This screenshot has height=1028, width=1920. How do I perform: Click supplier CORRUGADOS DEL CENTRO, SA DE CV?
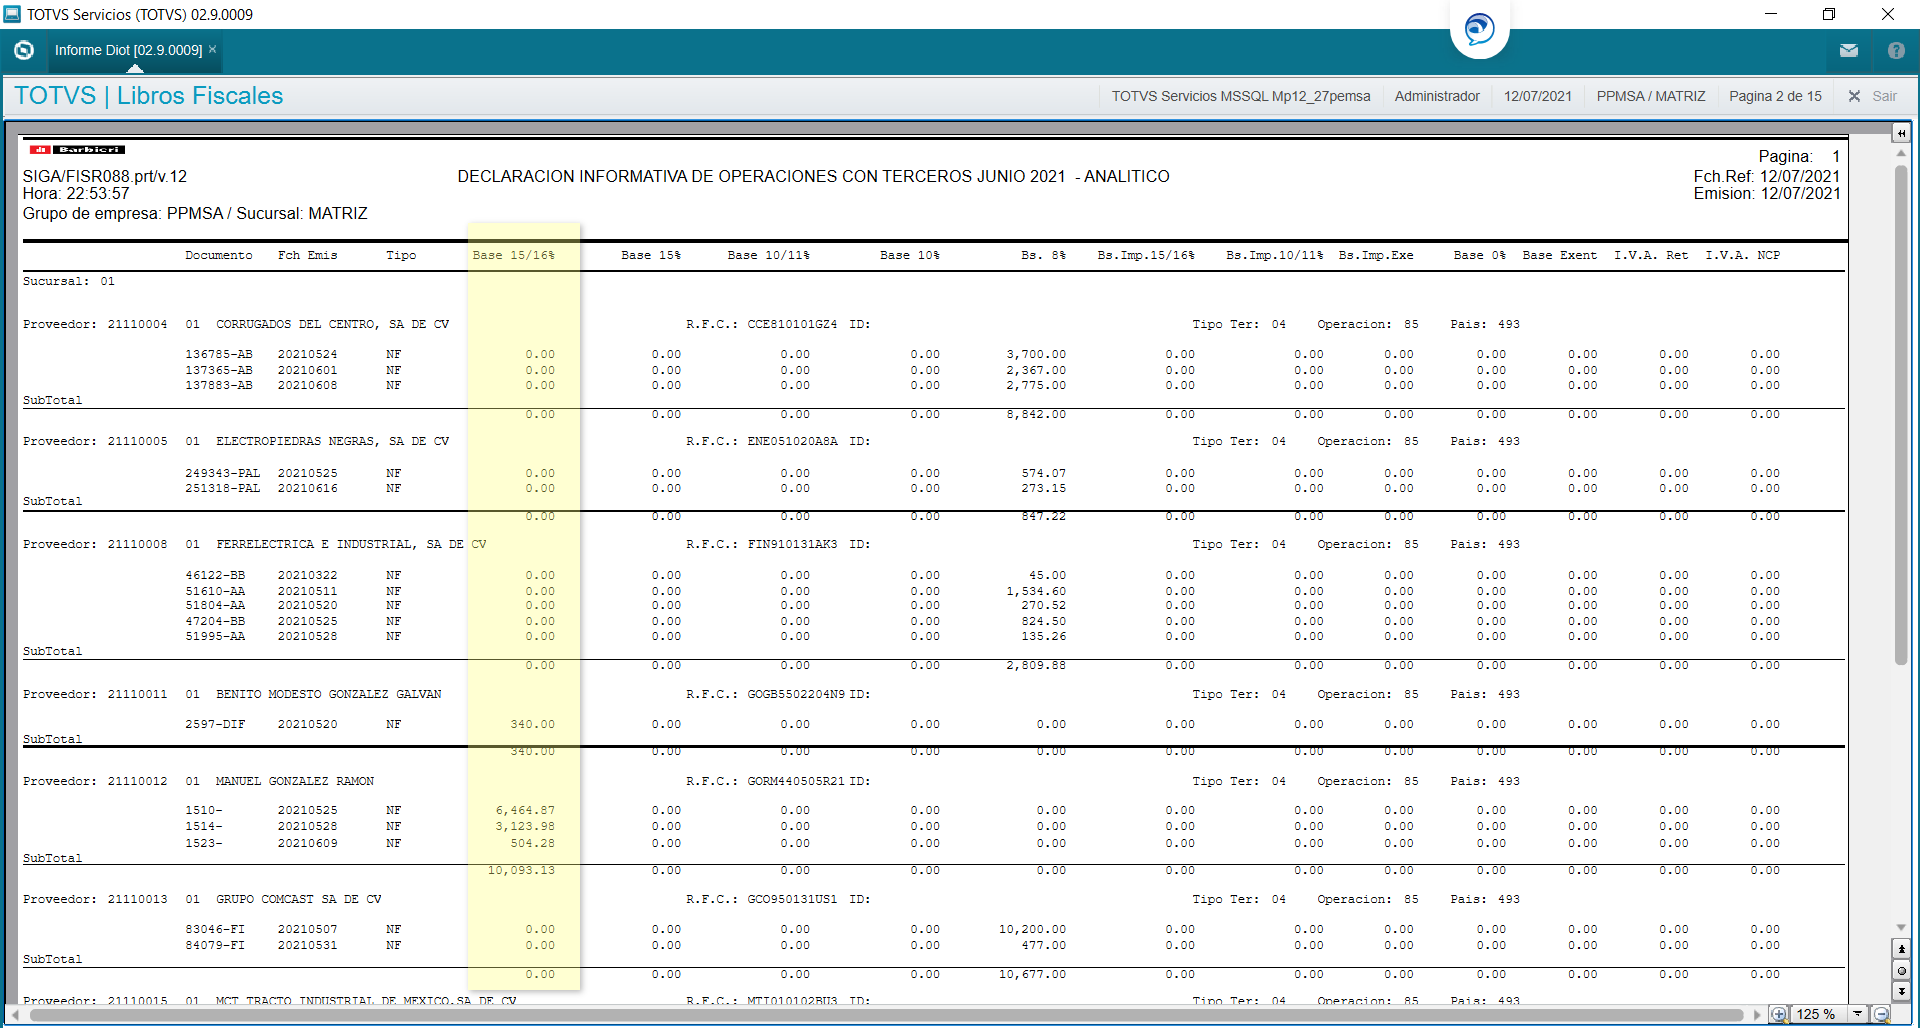point(332,324)
